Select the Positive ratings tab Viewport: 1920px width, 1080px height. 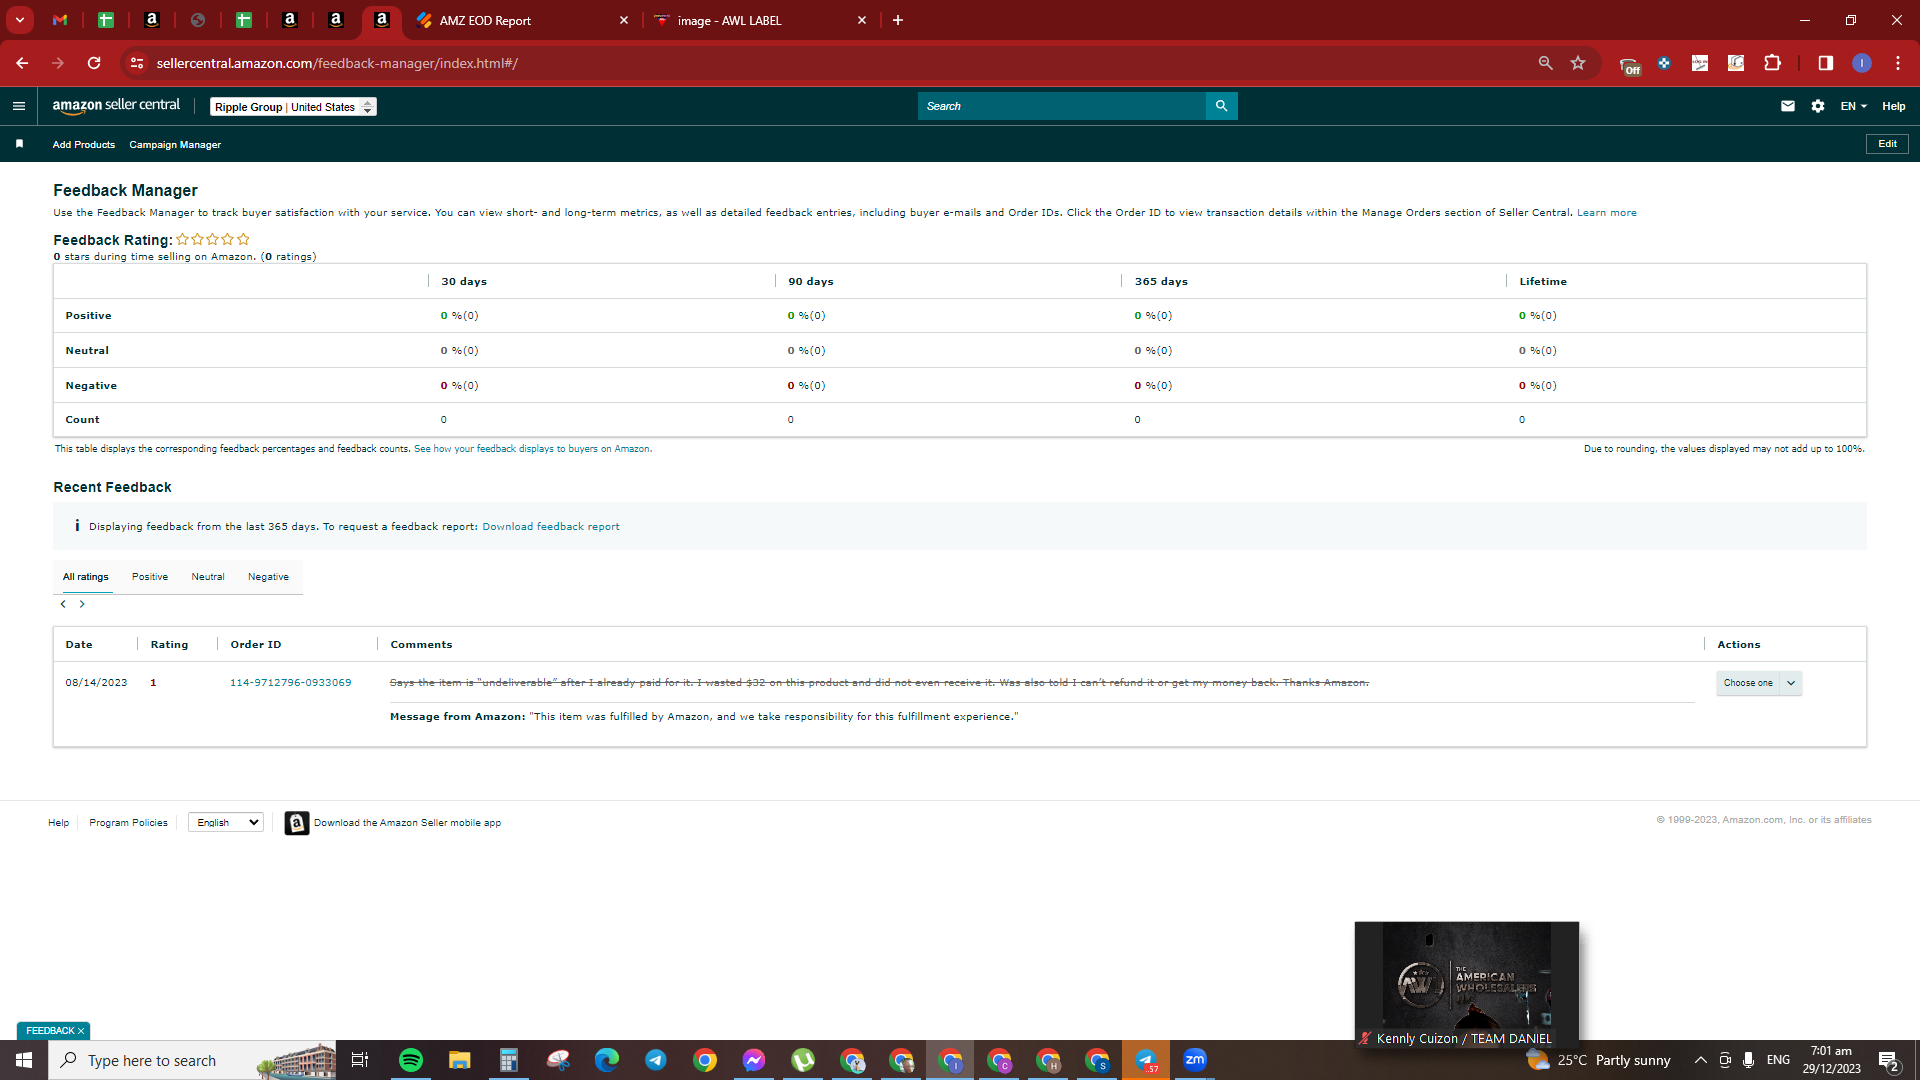tap(150, 577)
